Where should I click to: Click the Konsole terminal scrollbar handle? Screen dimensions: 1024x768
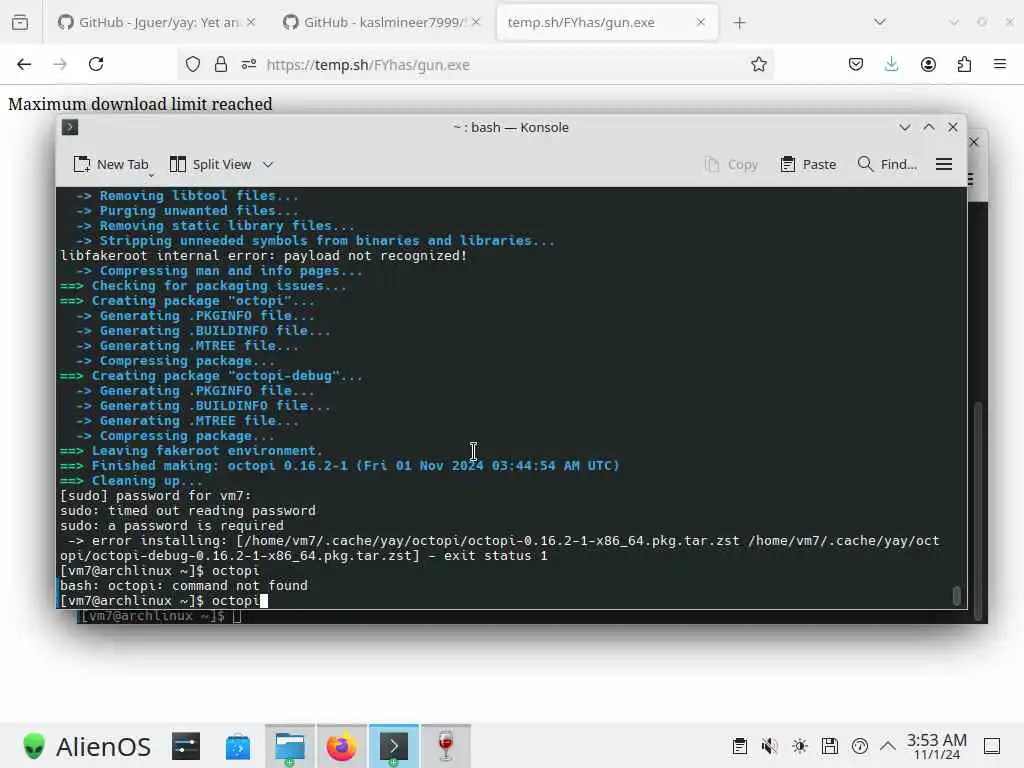(956, 596)
